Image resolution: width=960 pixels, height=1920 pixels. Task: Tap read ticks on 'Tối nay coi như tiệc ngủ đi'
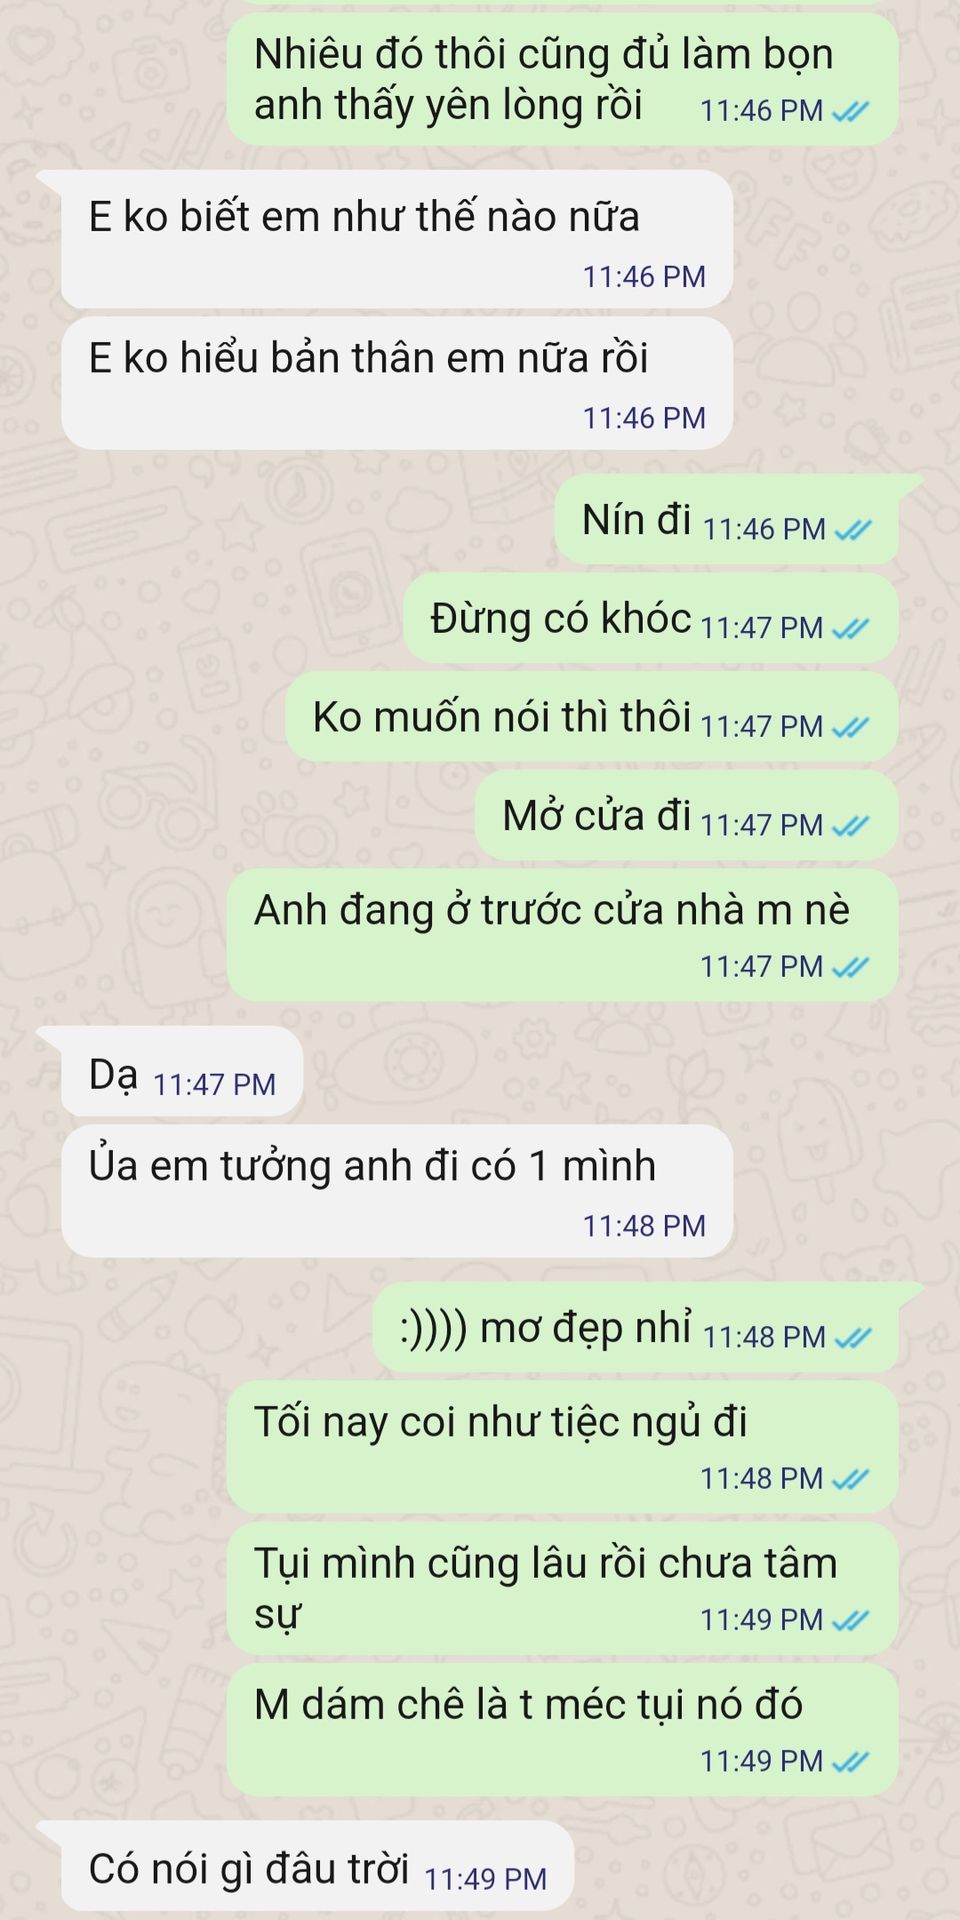pyautogui.click(x=851, y=1479)
